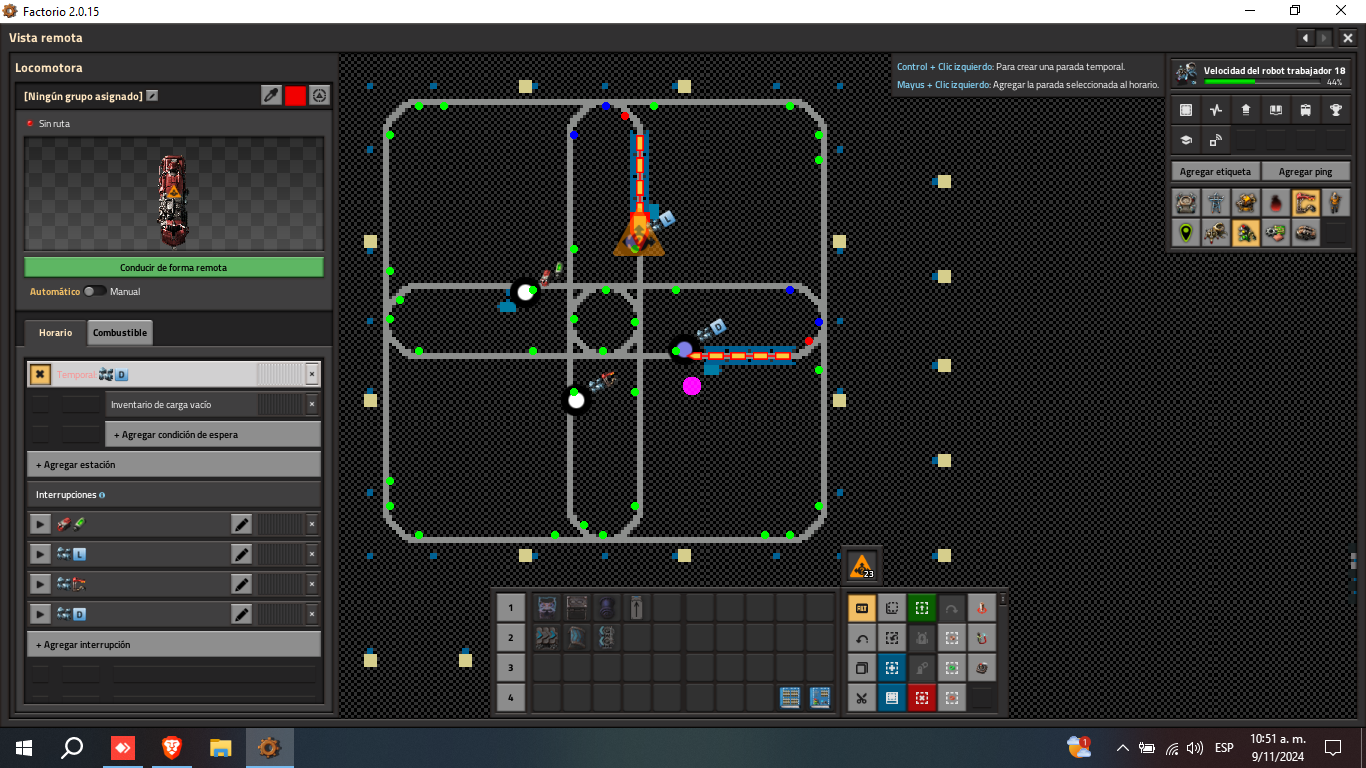Open the production statistics pulse icon
The width and height of the screenshot is (1366, 768).
point(1216,110)
